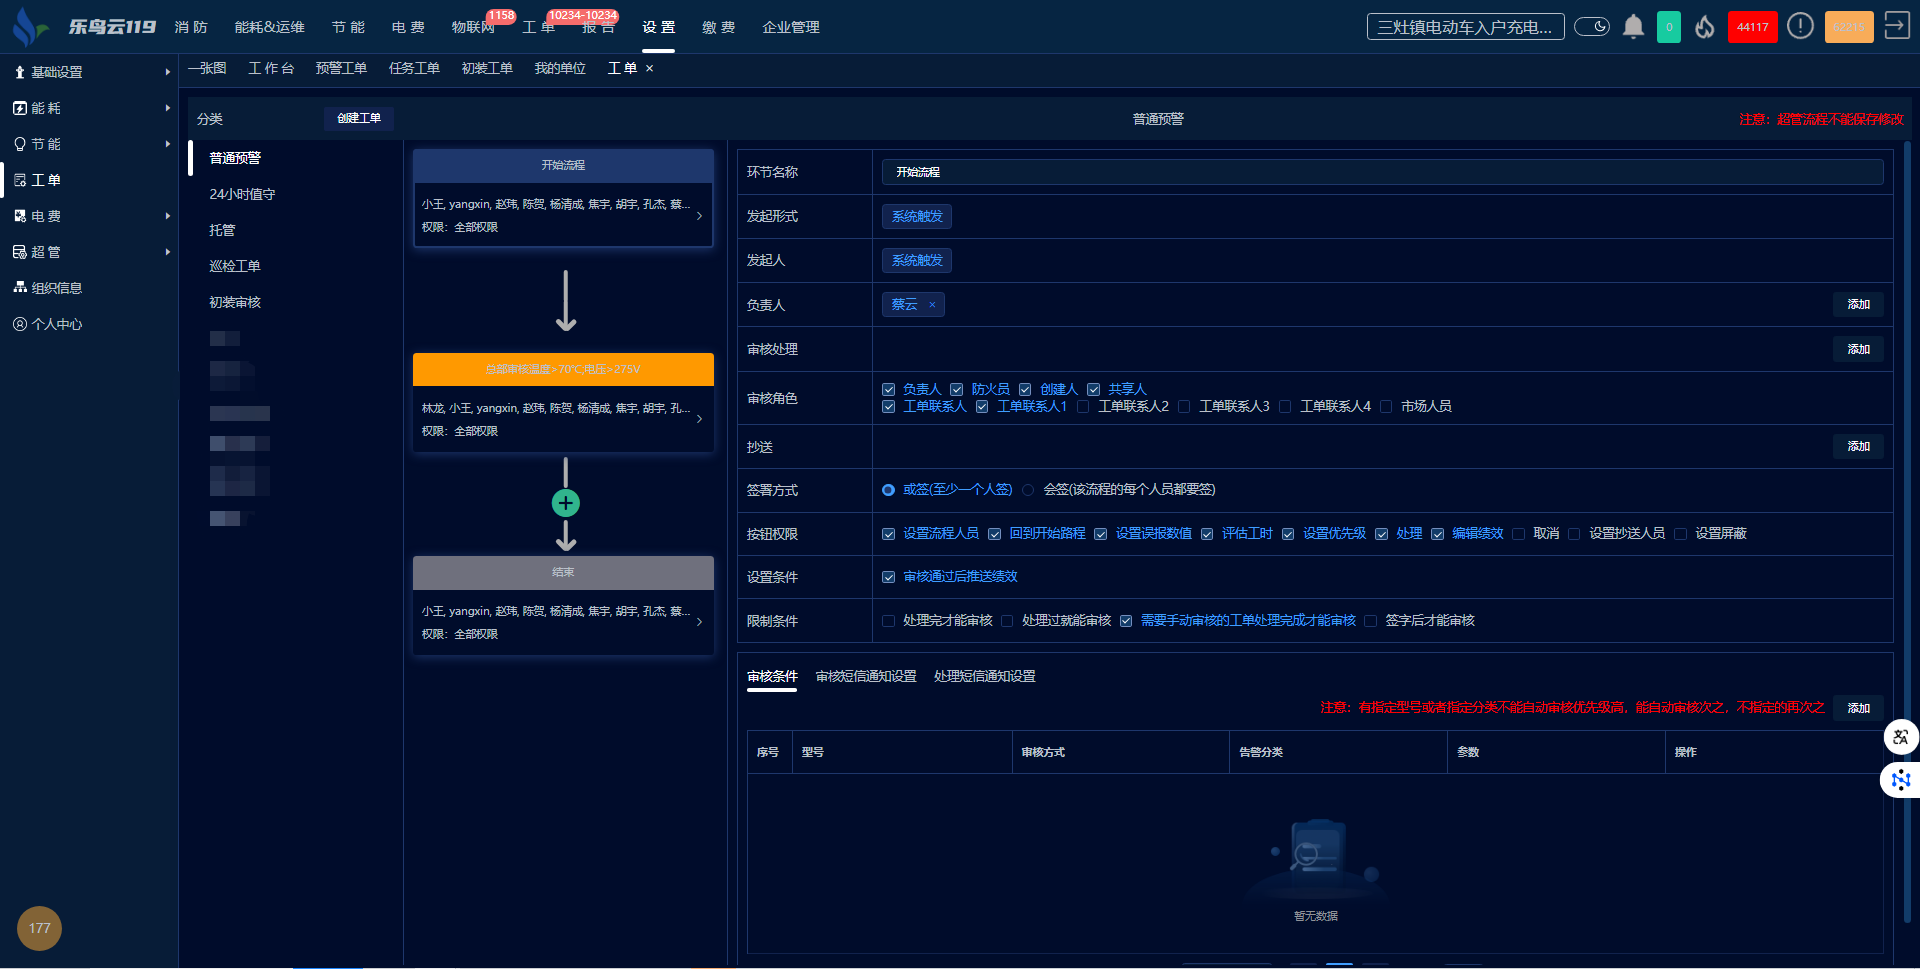Click the 环节名称 input field
The image size is (1920, 969).
(1381, 172)
